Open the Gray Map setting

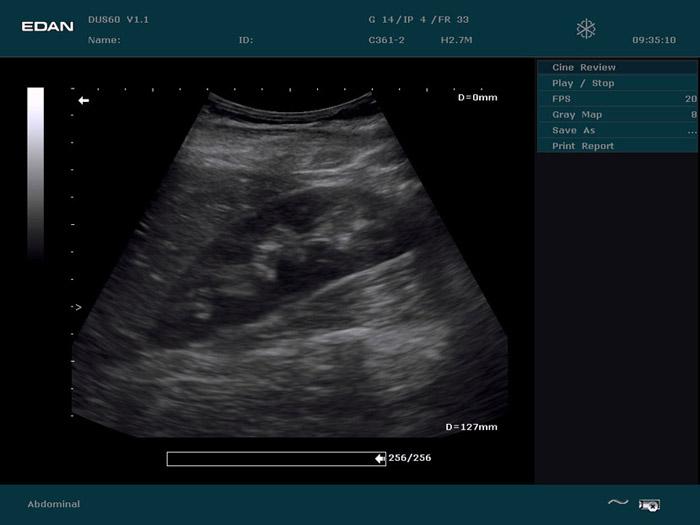[578, 115]
